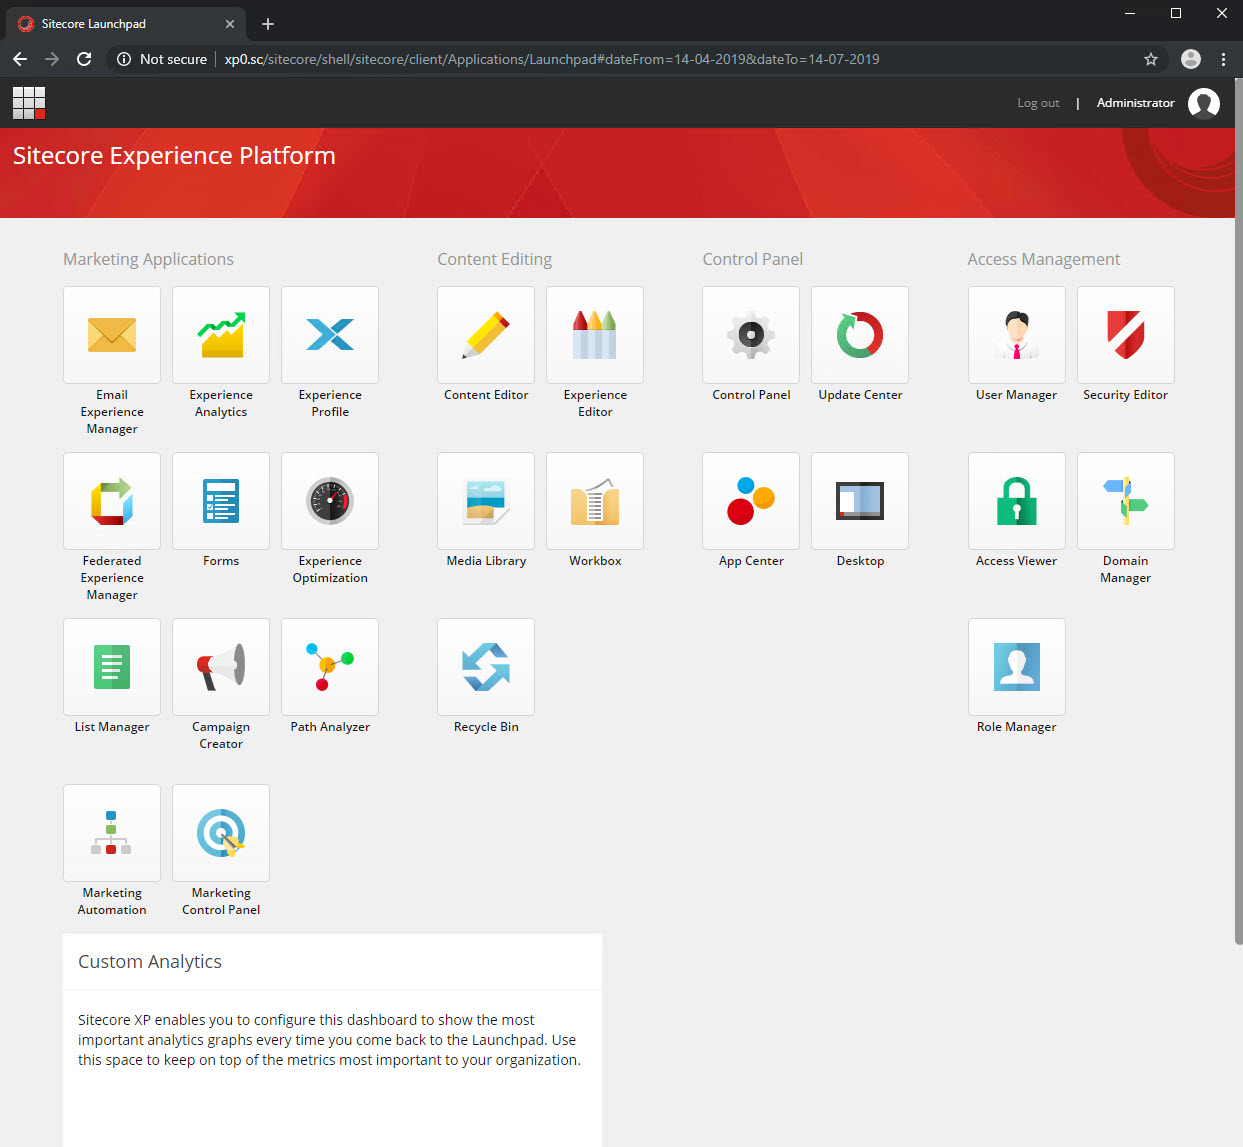Image resolution: width=1243 pixels, height=1147 pixels.
Task: Launch Campaign Creator megaphone tile
Action: 221,667
